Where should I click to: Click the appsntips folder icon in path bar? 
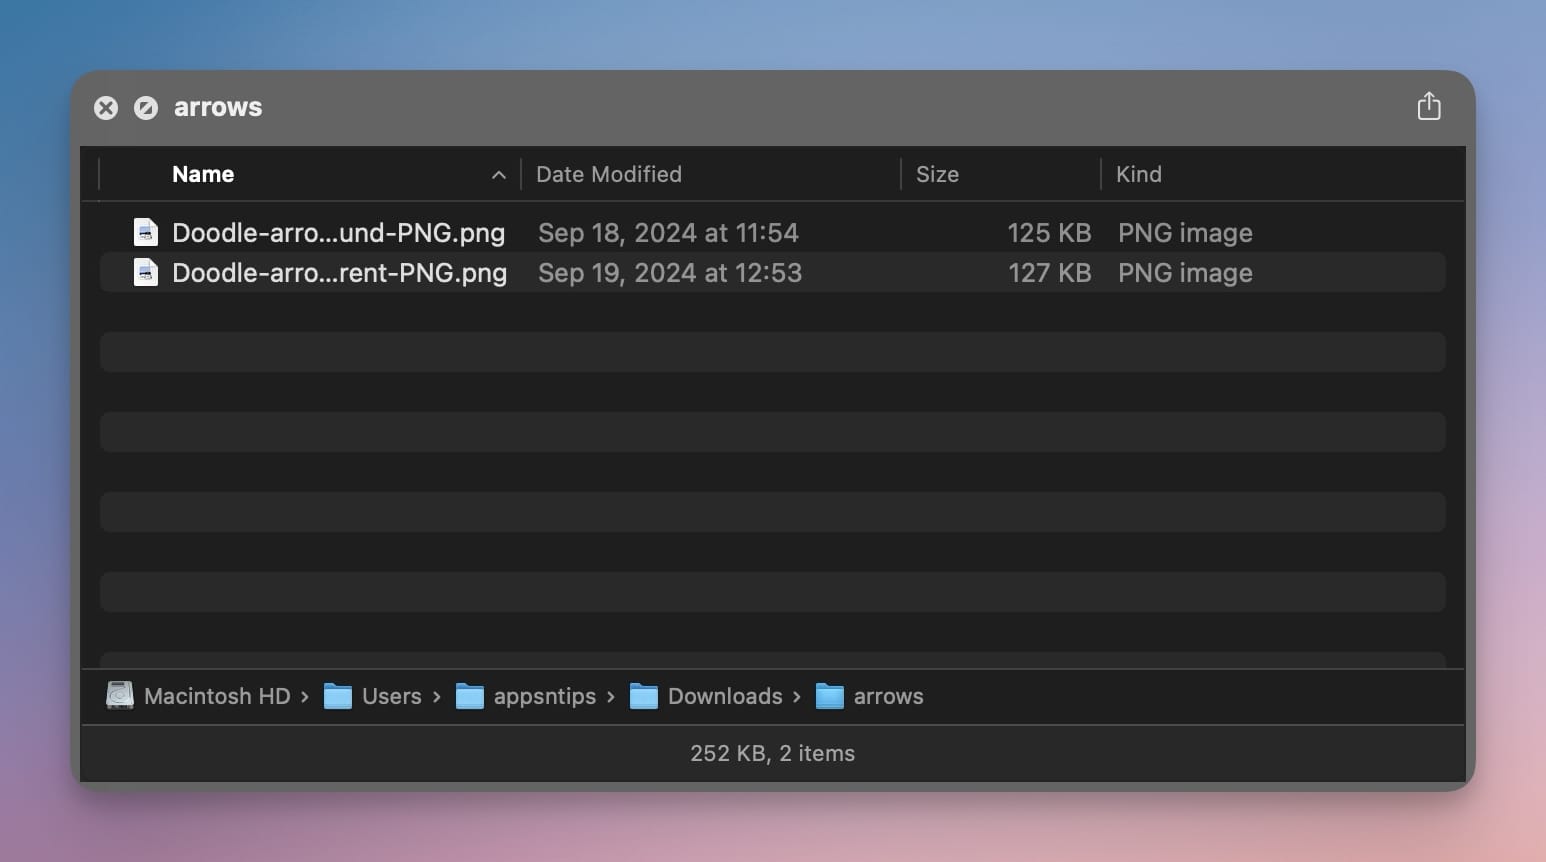(x=470, y=695)
